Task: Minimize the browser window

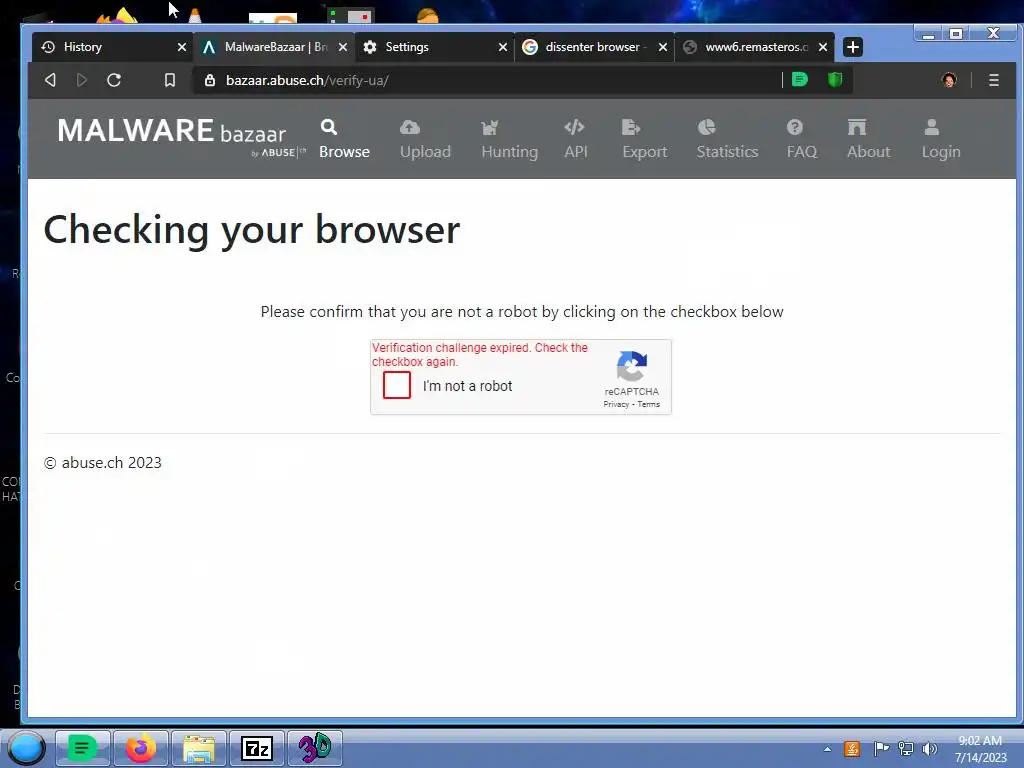Action: (928, 33)
